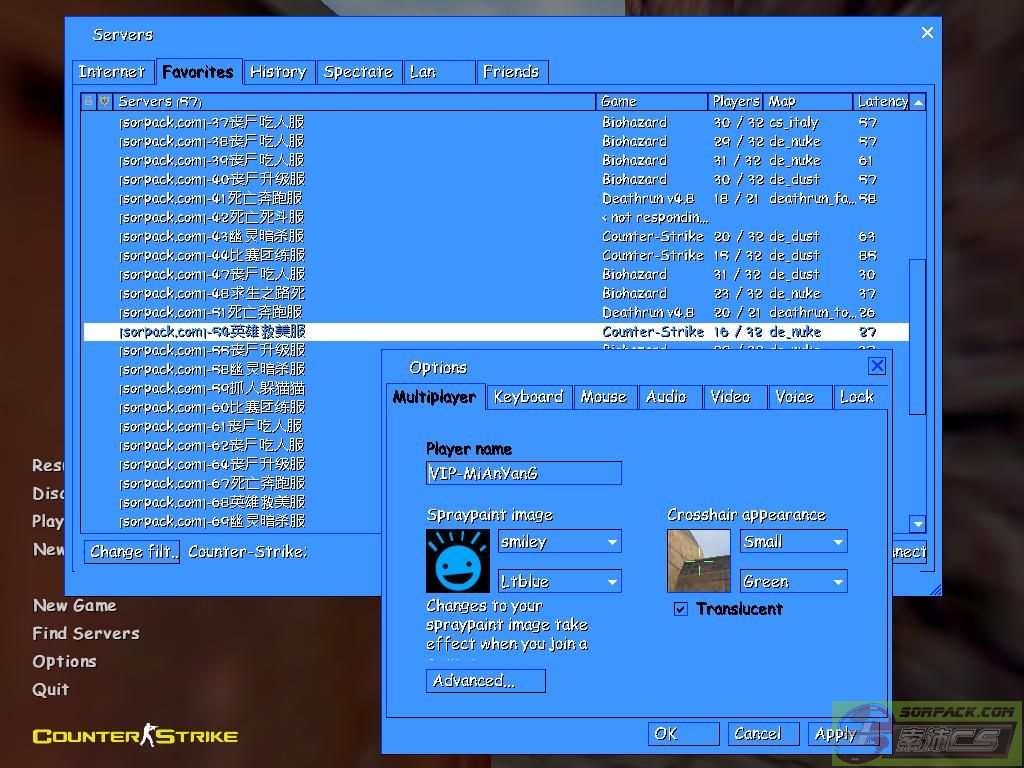Open the Ltblue spraypaint color dropdown
This screenshot has height=768, width=1024.
coord(559,581)
